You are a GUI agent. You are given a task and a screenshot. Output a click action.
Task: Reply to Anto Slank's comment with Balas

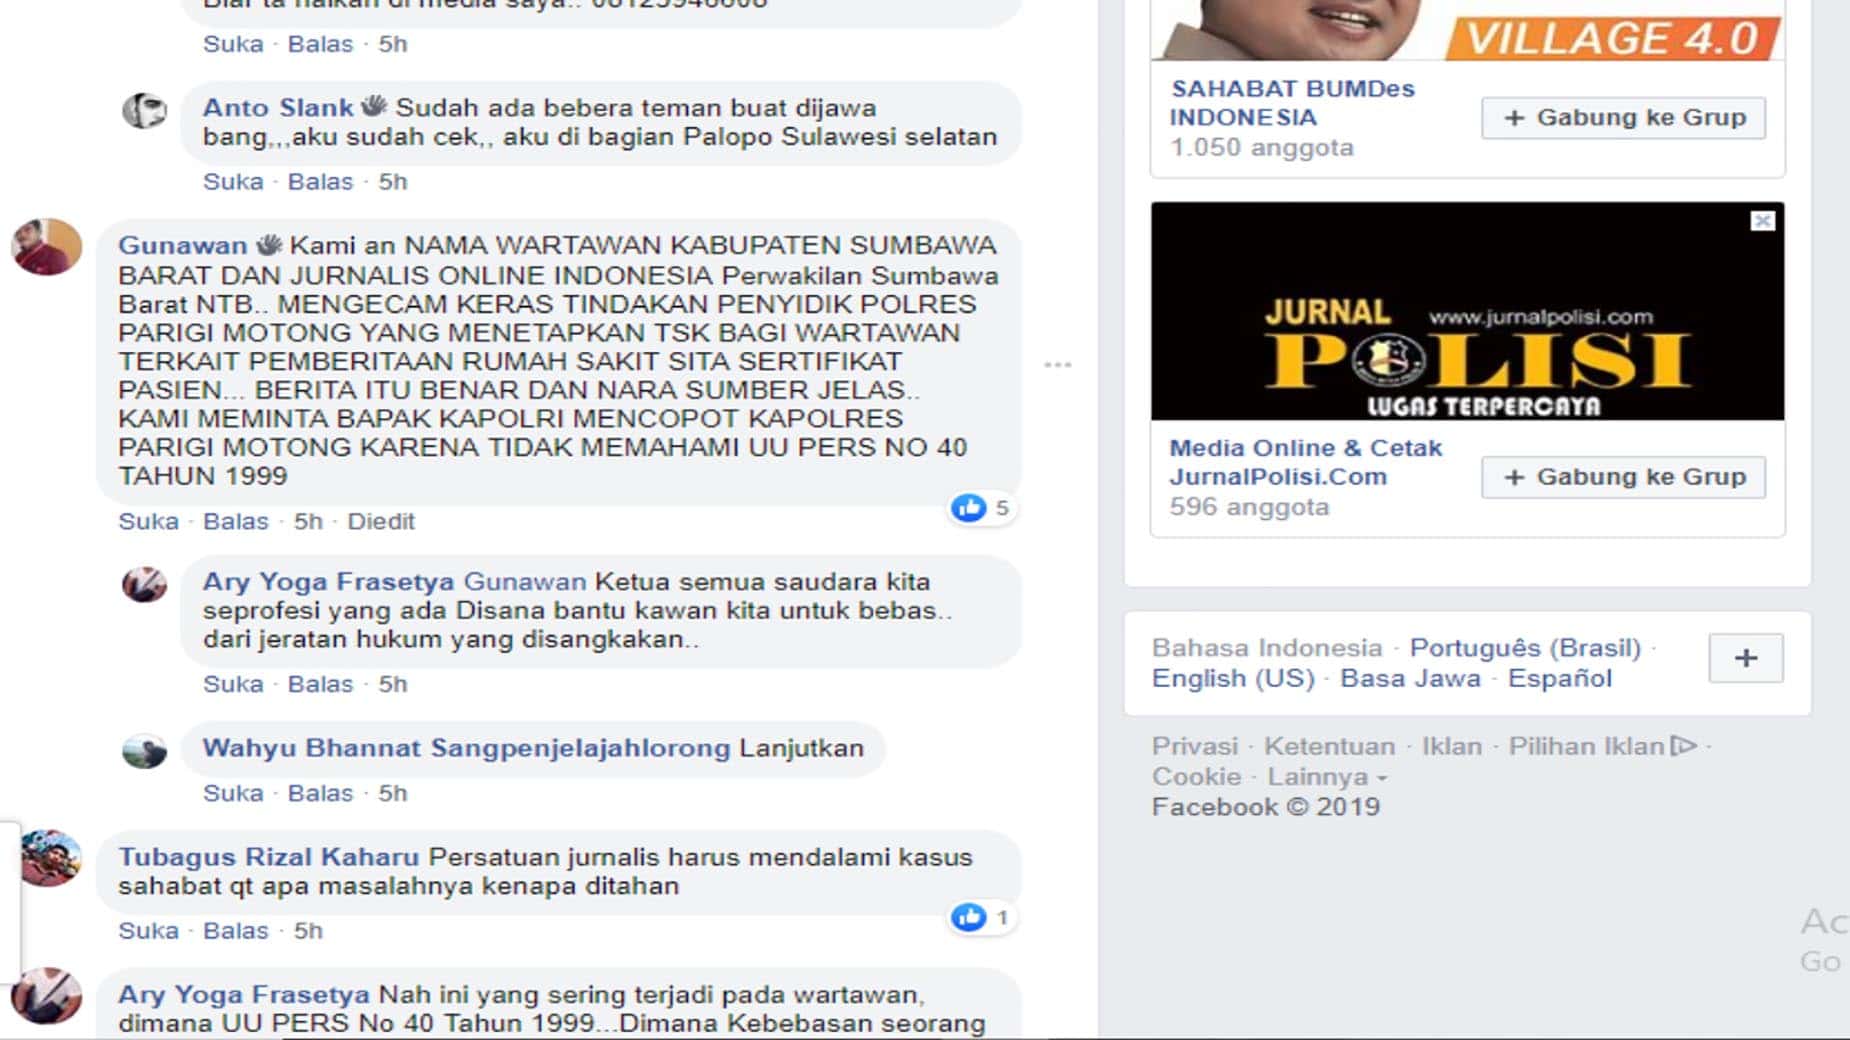click(x=320, y=182)
